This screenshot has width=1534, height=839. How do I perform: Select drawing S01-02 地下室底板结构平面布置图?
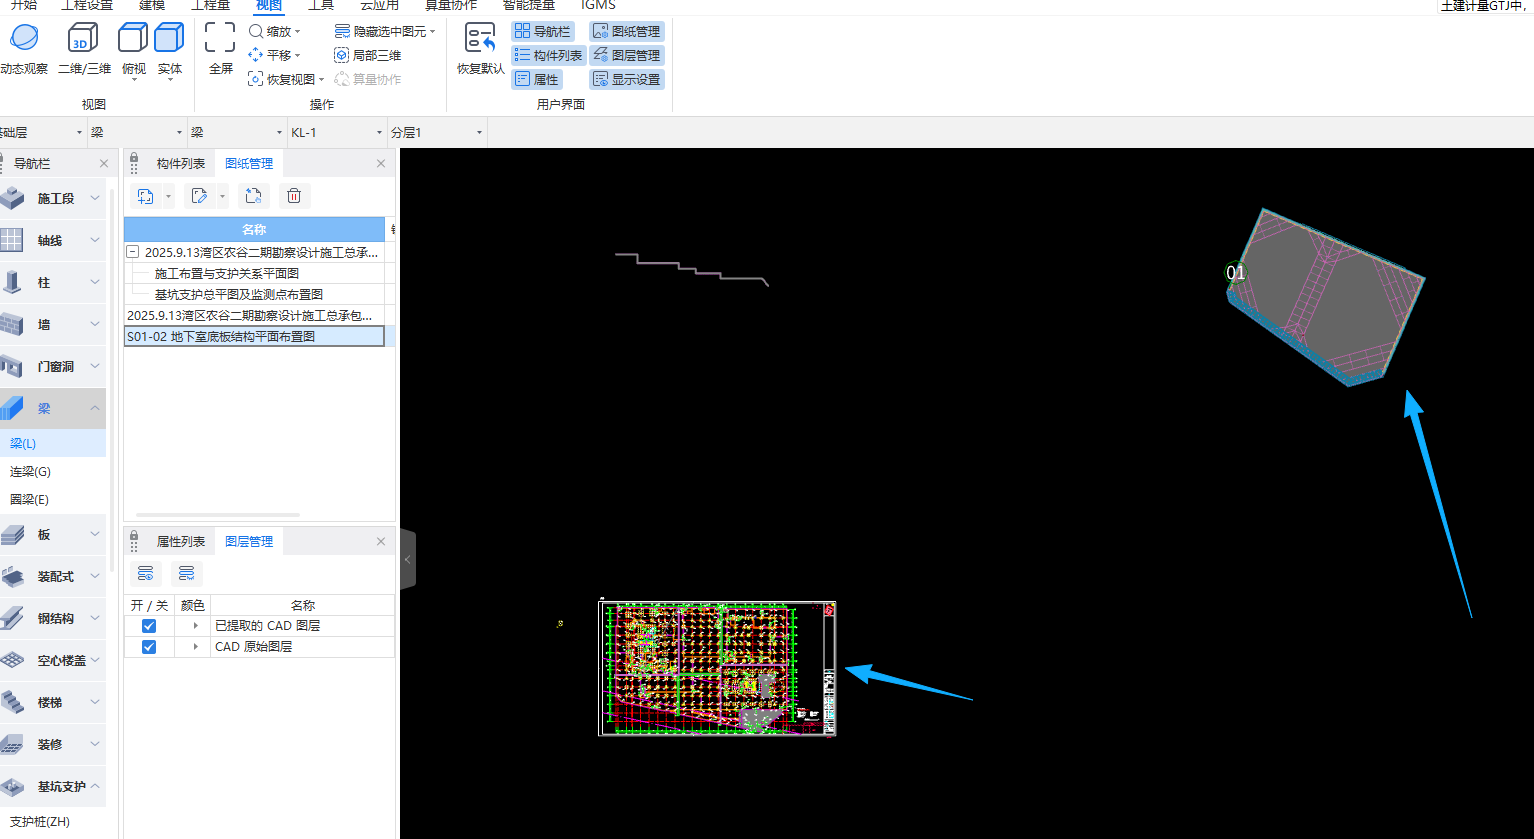[x=254, y=337]
